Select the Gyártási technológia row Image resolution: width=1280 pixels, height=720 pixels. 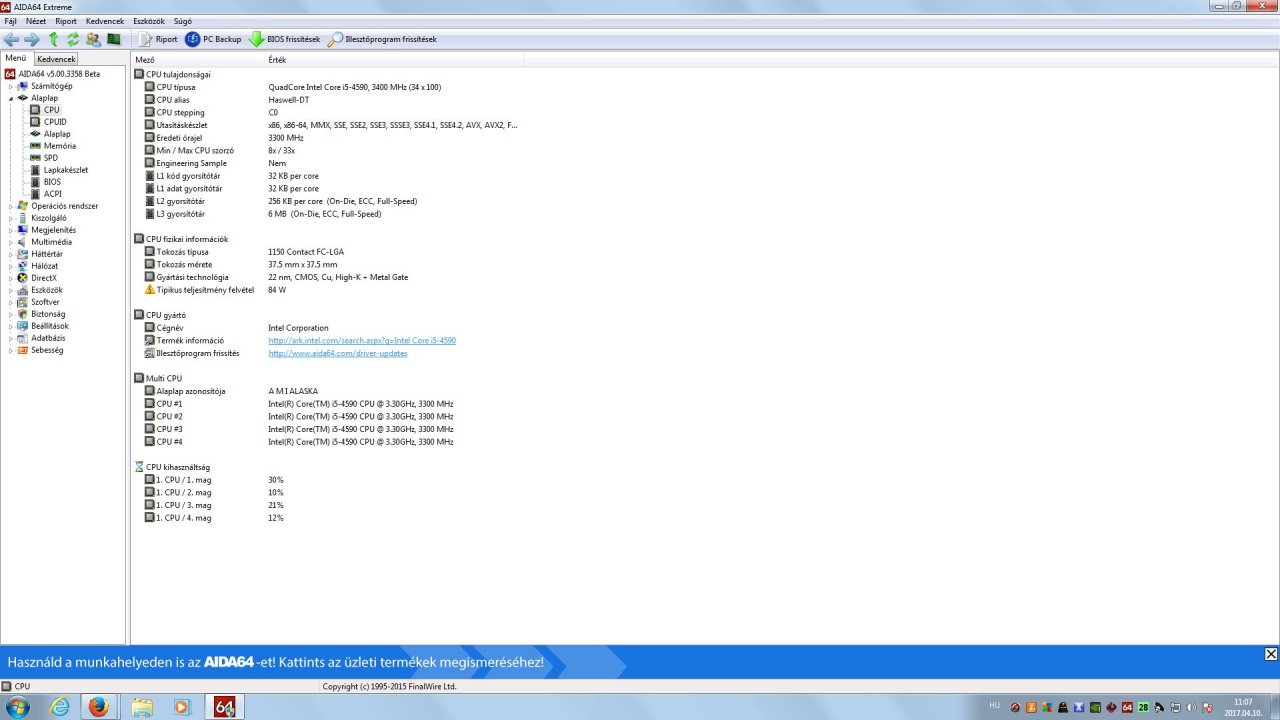[x=327, y=277]
